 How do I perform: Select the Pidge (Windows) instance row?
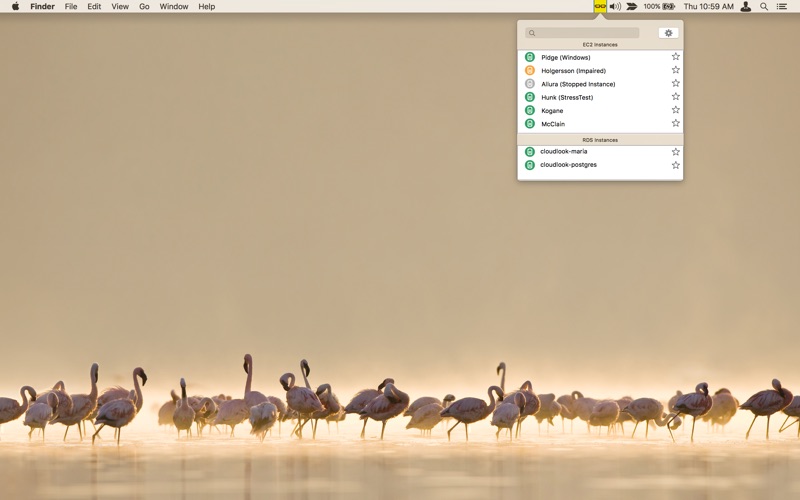pyautogui.click(x=600, y=57)
